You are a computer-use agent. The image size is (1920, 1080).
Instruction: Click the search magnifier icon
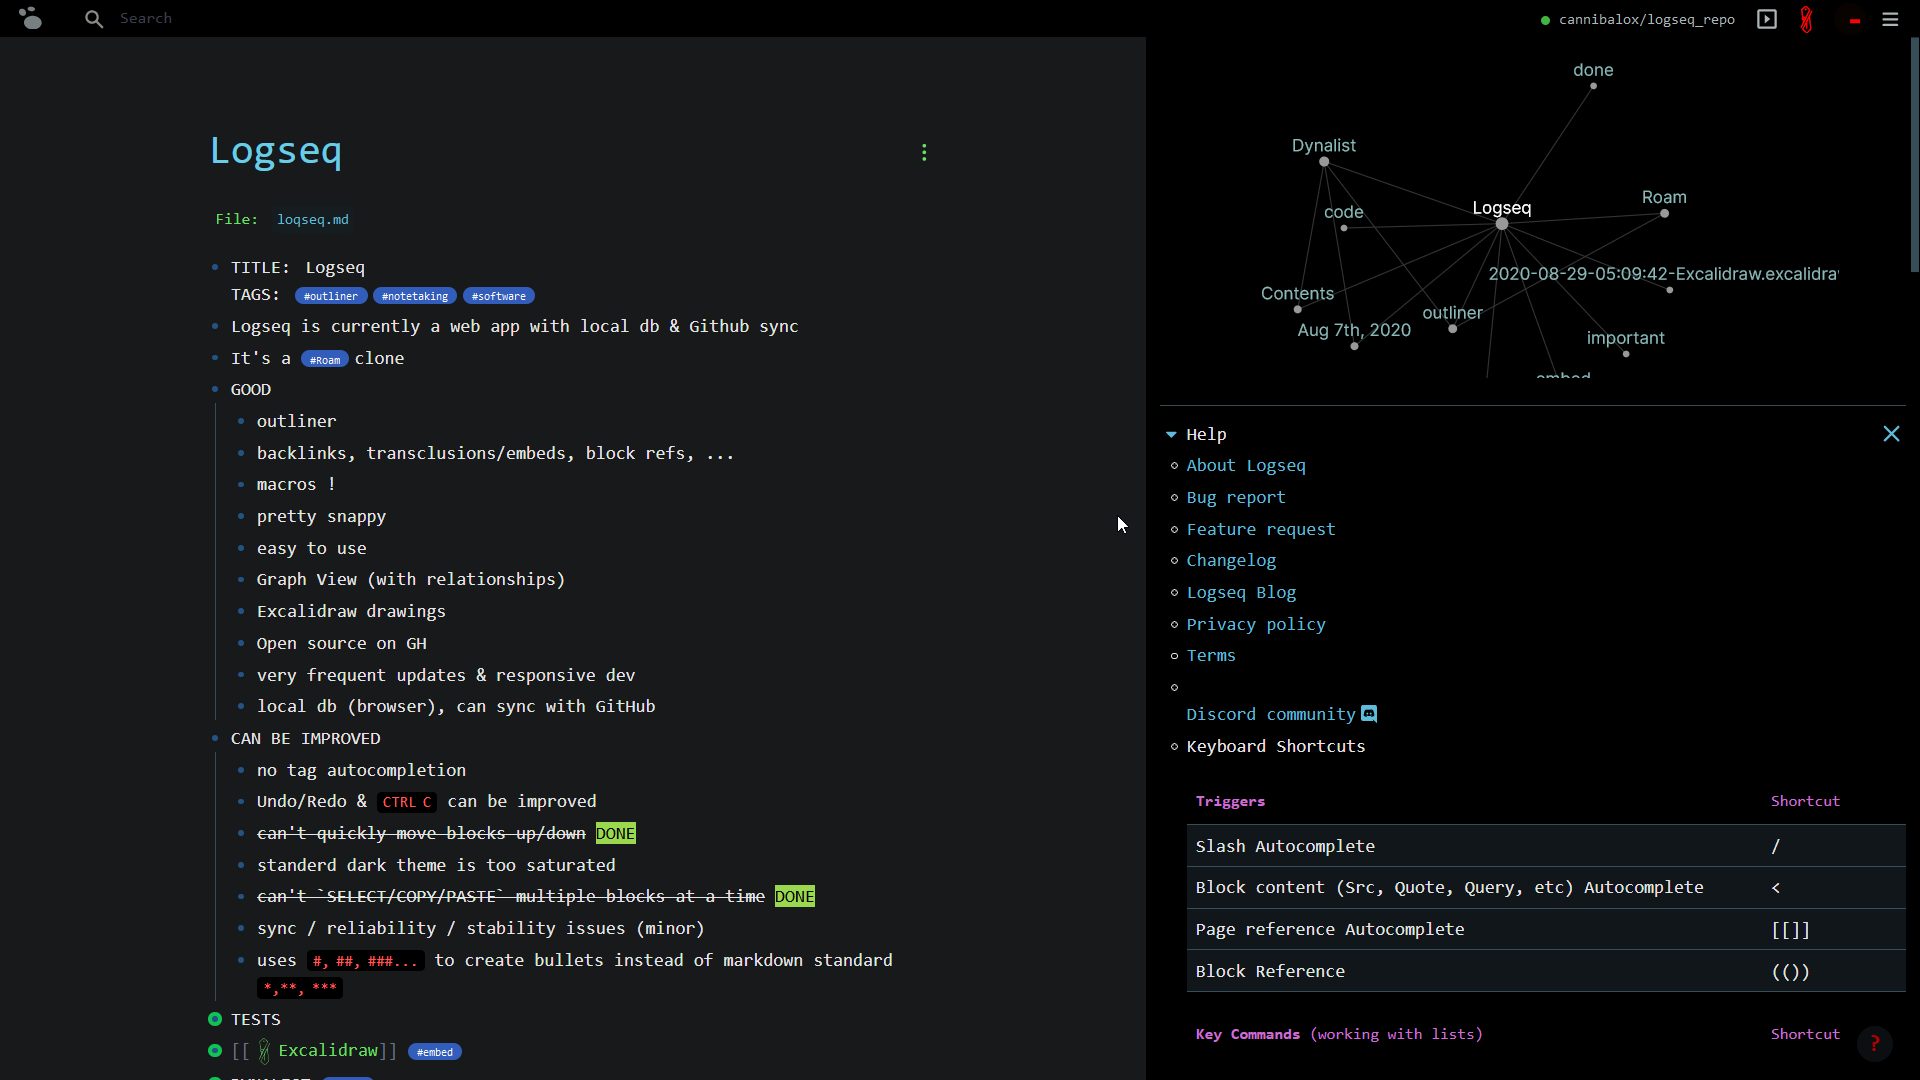[x=93, y=18]
